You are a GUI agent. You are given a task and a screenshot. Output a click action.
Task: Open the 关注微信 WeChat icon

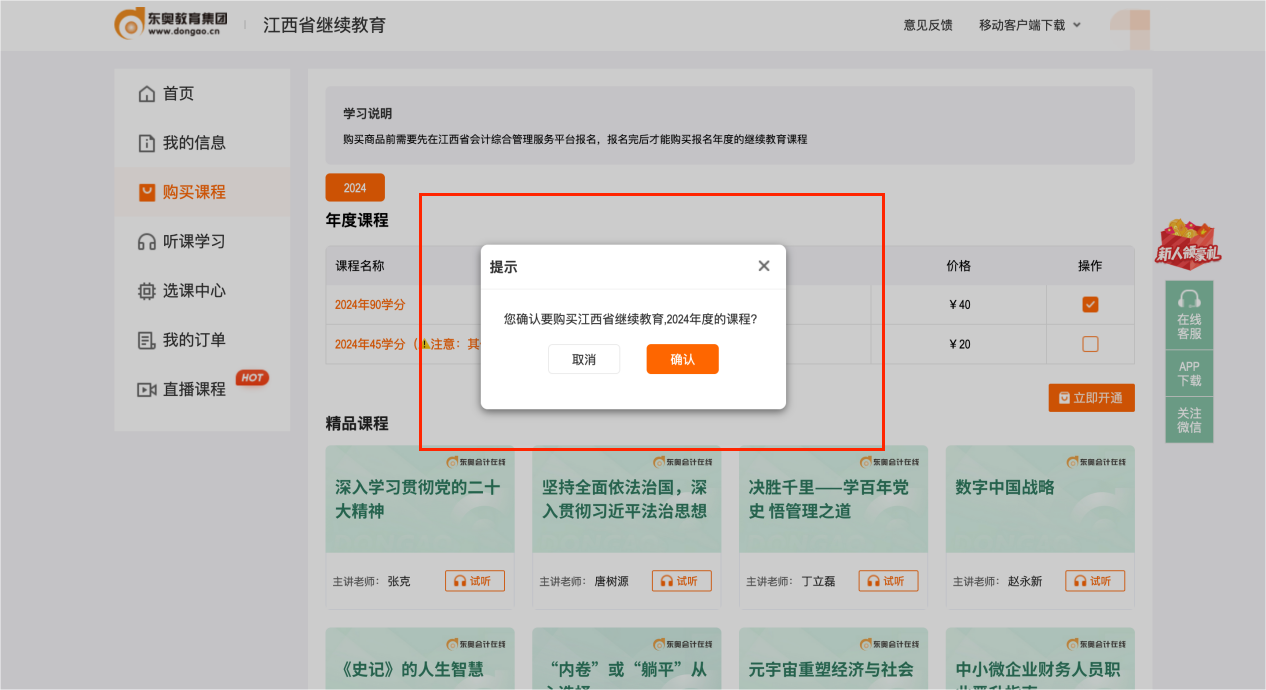tap(1189, 420)
